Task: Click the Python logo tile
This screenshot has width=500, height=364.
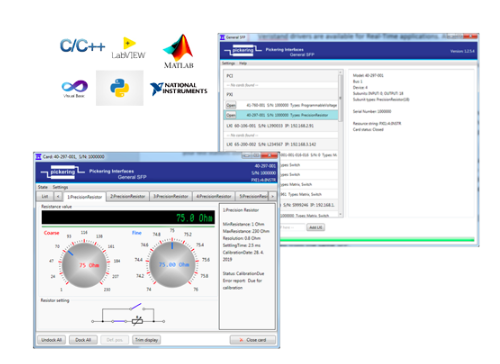Action: [x=120, y=88]
